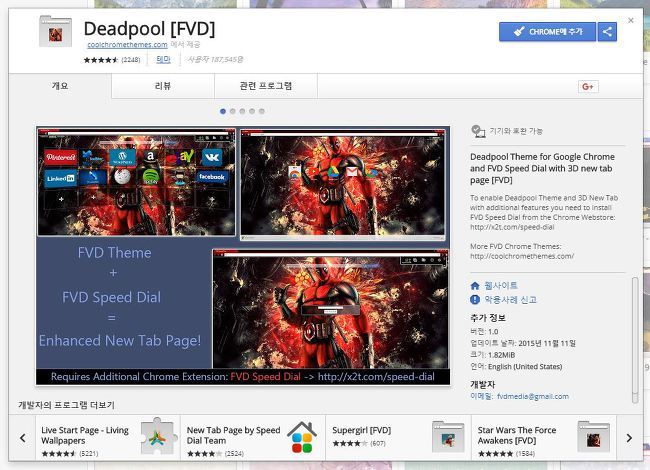
Task: Add theme with CHROME에 추가 button
Action: [548, 32]
